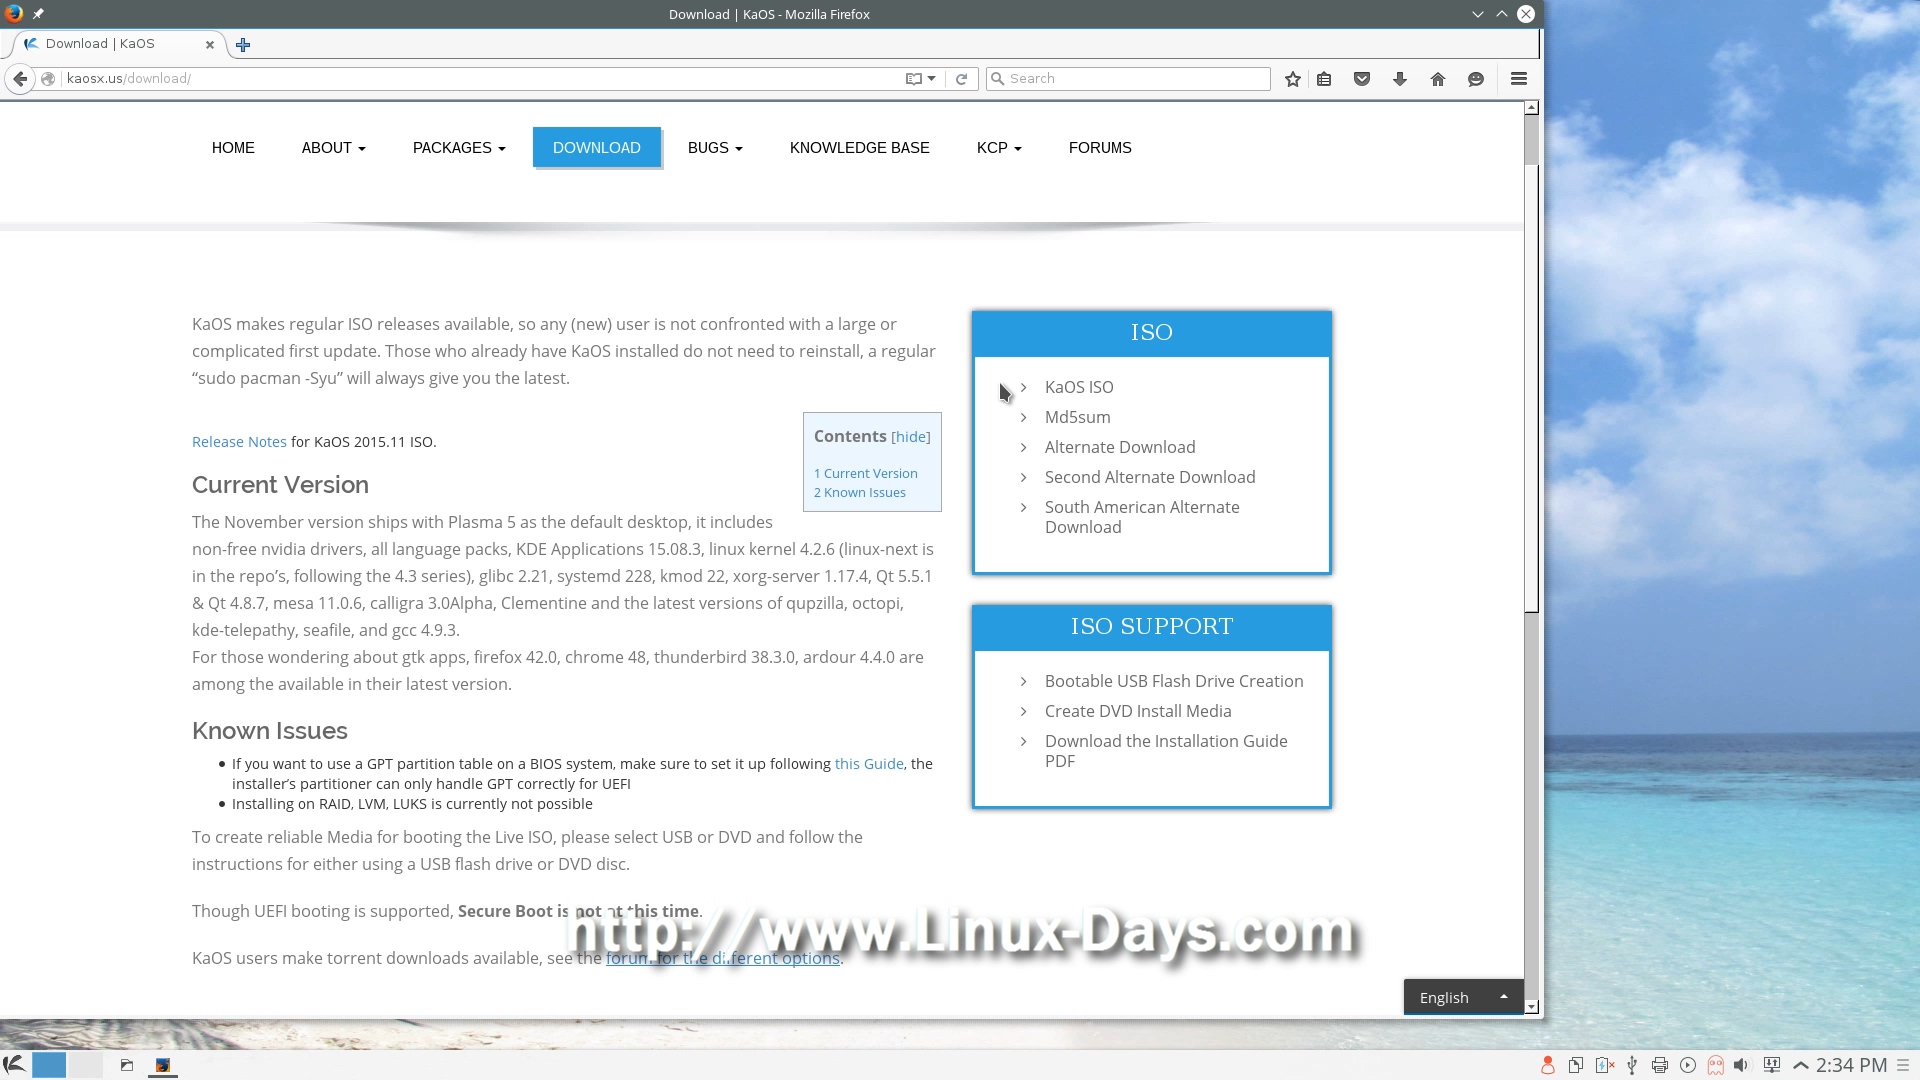Image resolution: width=1920 pixels, height=1080 pixels.
Task: Bookmark this page with the star icon
Action: (x=1293, y=79)
